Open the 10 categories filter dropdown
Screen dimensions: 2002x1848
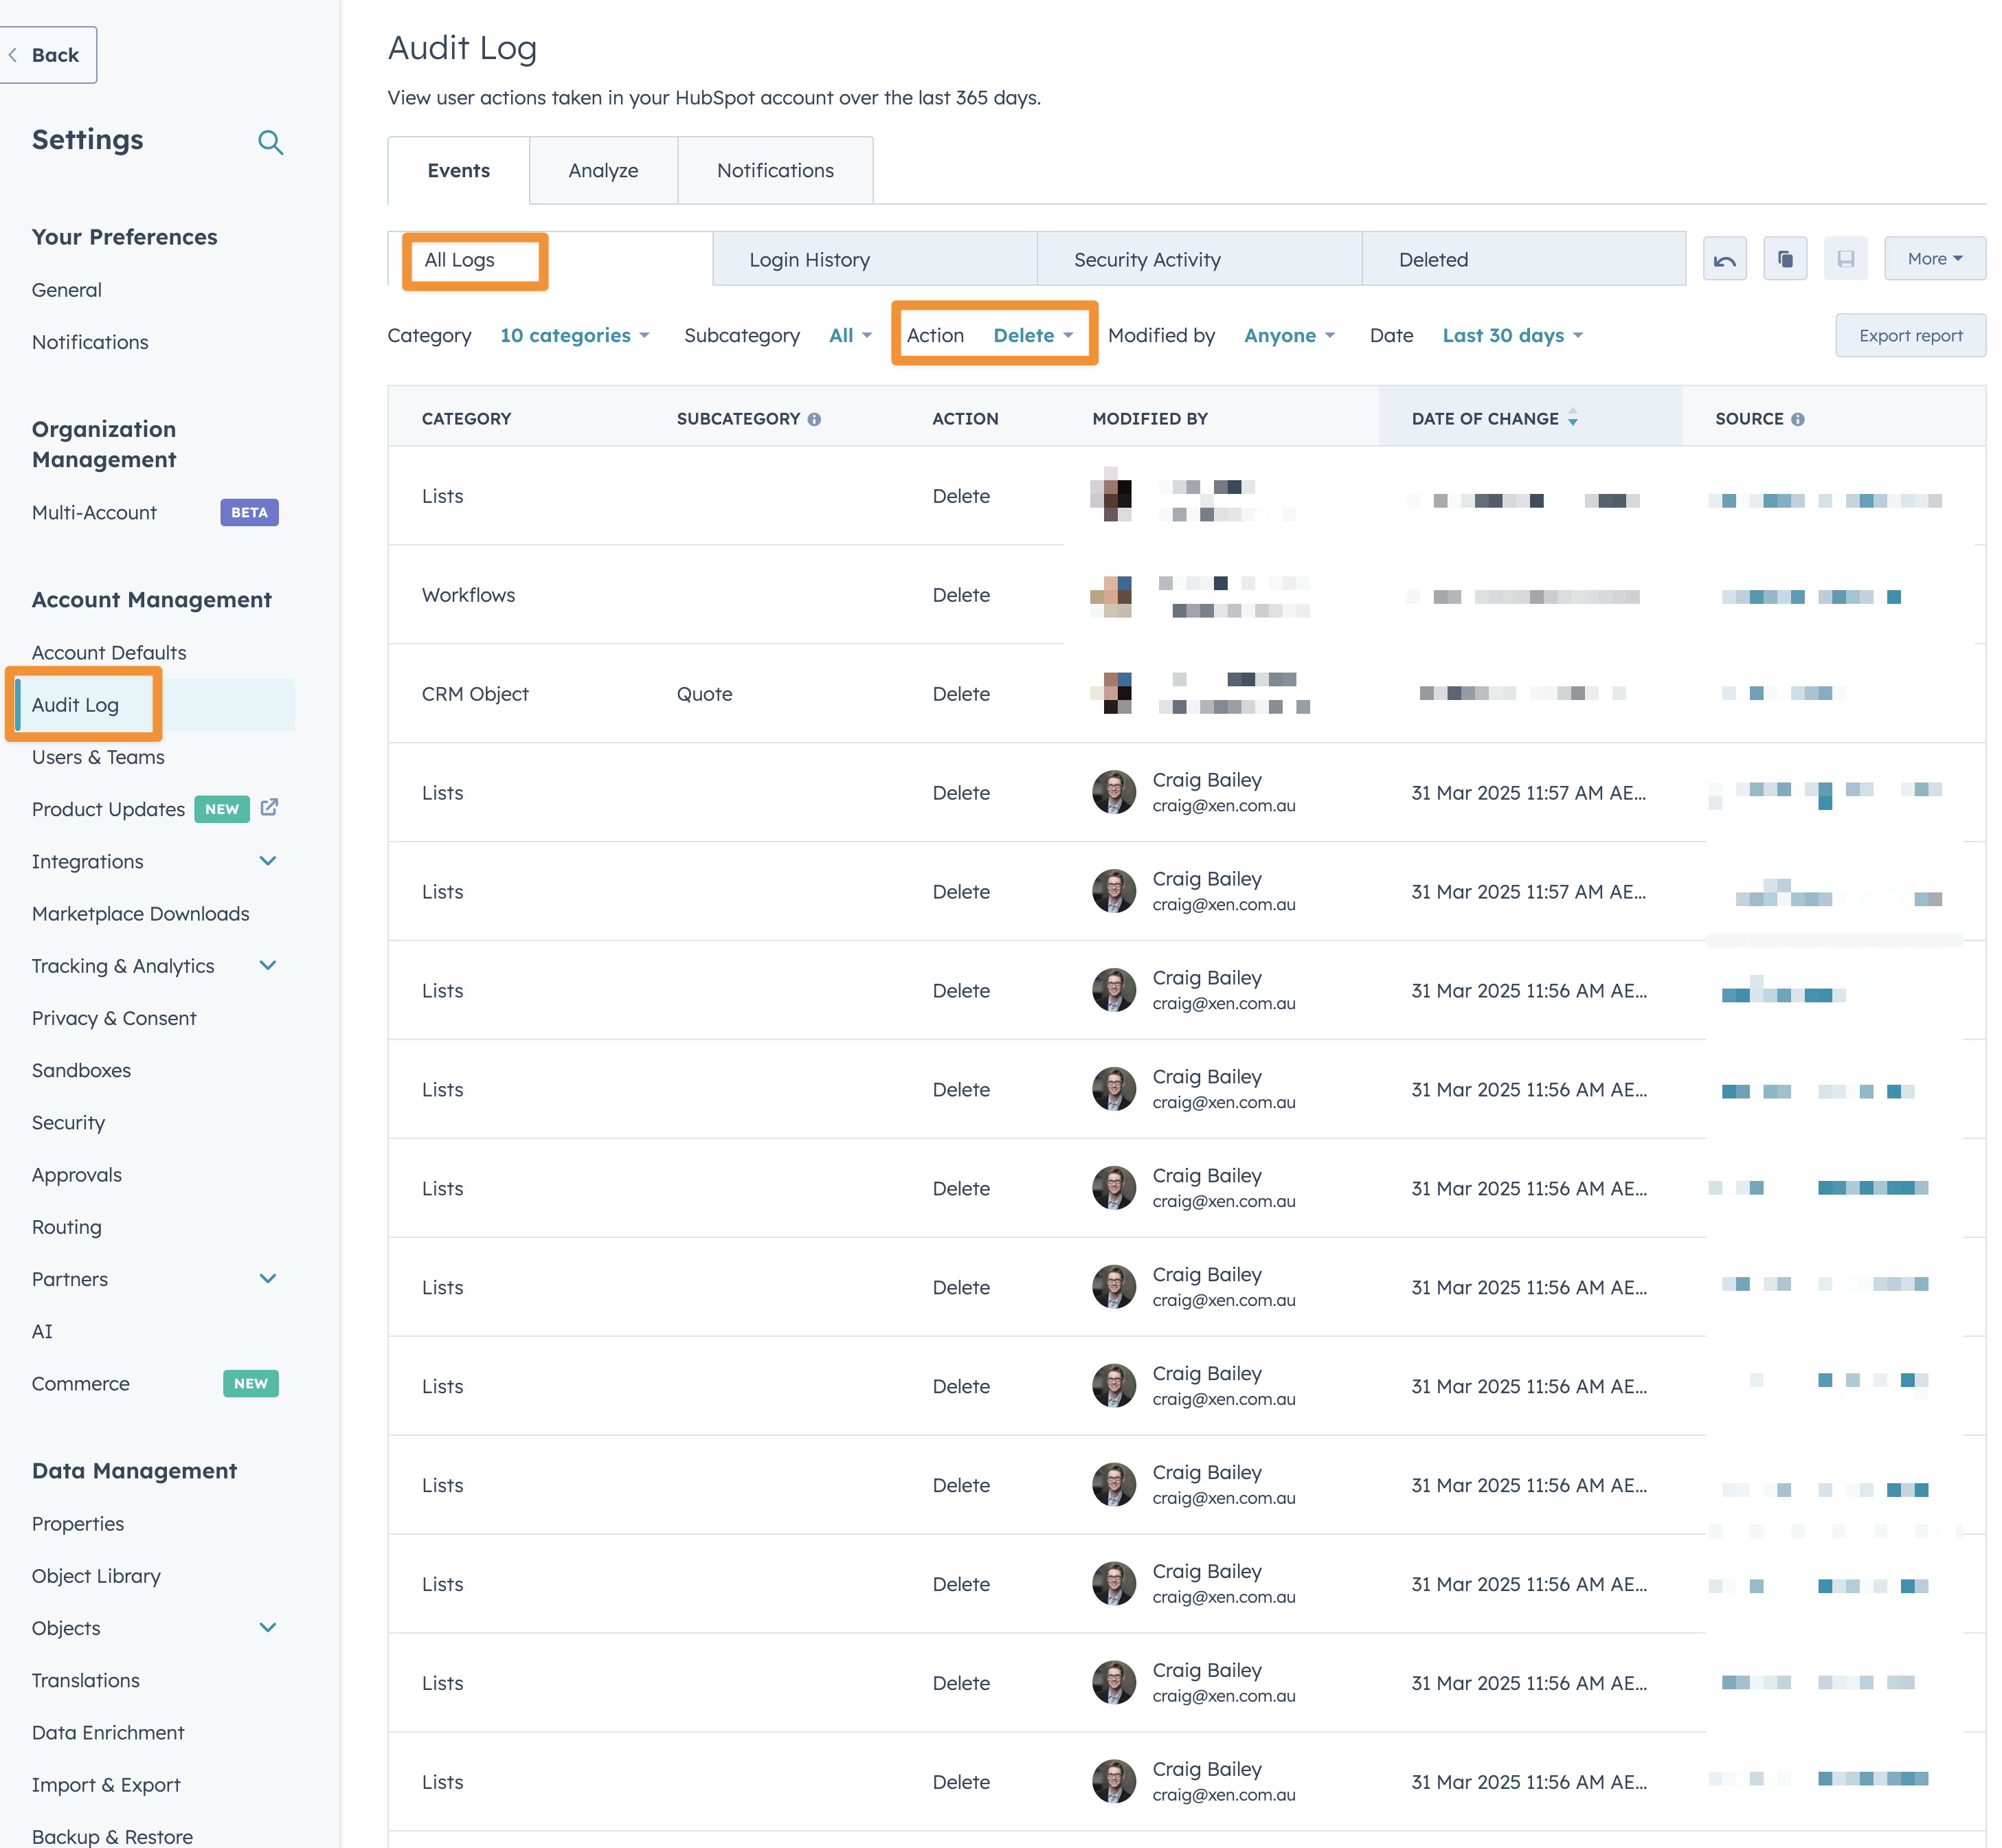point(574,335)
